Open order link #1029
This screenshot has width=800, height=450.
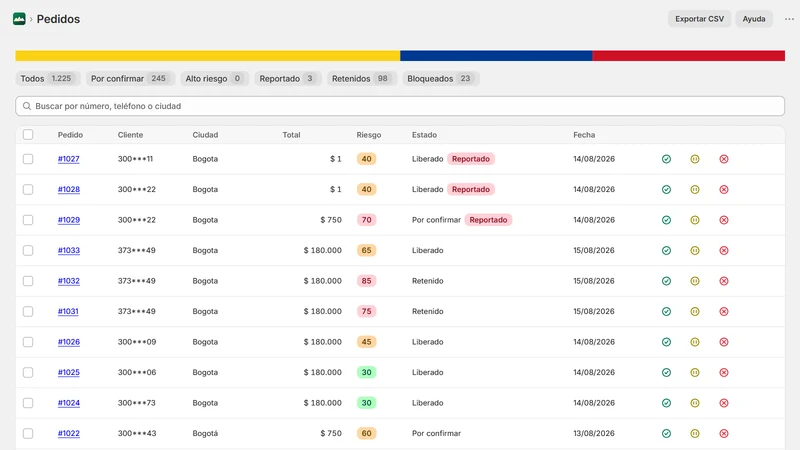tap(68, 220)
